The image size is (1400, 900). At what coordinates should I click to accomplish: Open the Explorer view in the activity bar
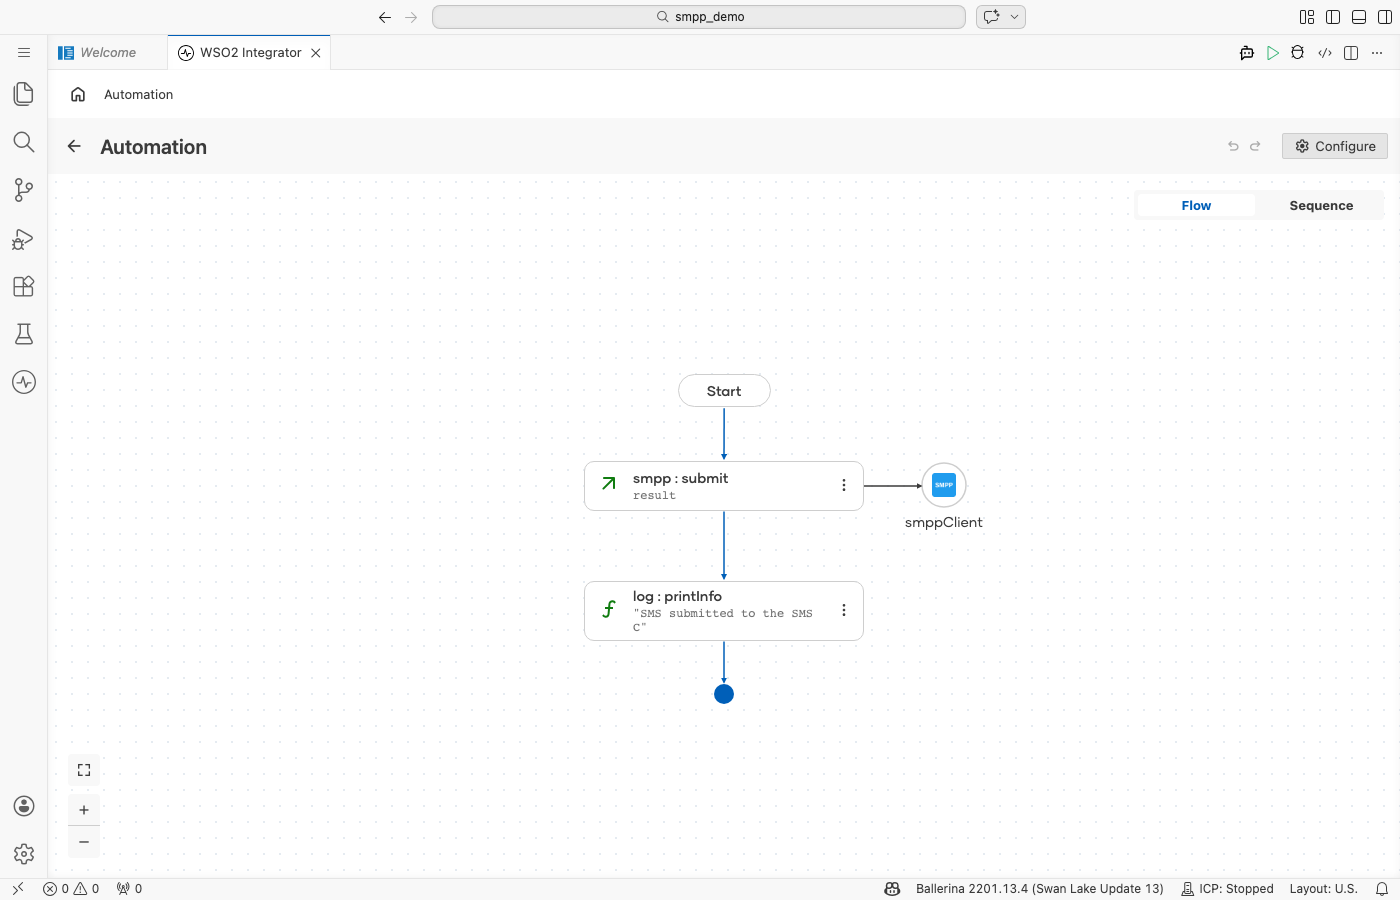point(24,94)
